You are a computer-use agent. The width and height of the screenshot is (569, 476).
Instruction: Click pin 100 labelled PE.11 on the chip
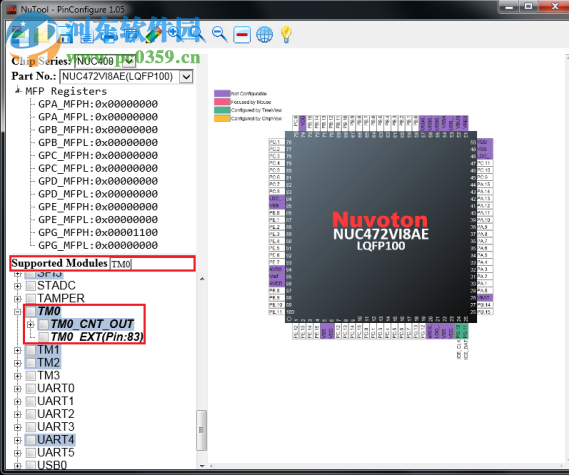tap(277, 312)
